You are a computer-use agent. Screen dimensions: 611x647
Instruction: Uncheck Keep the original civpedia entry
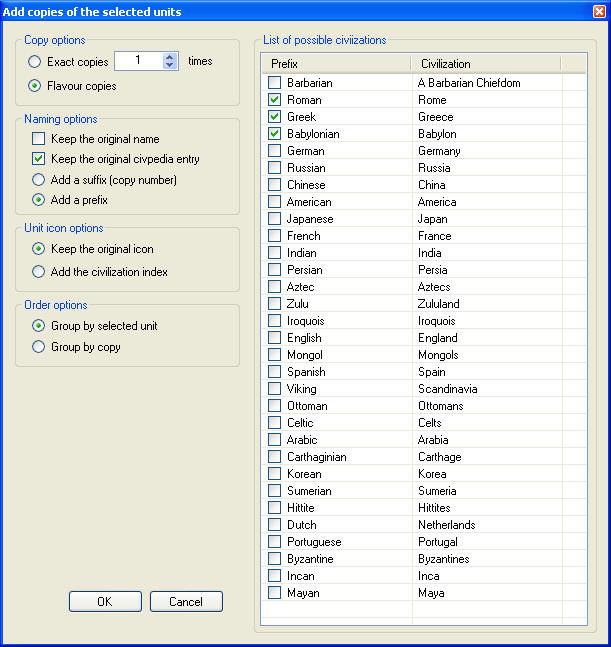pos(38,159)
